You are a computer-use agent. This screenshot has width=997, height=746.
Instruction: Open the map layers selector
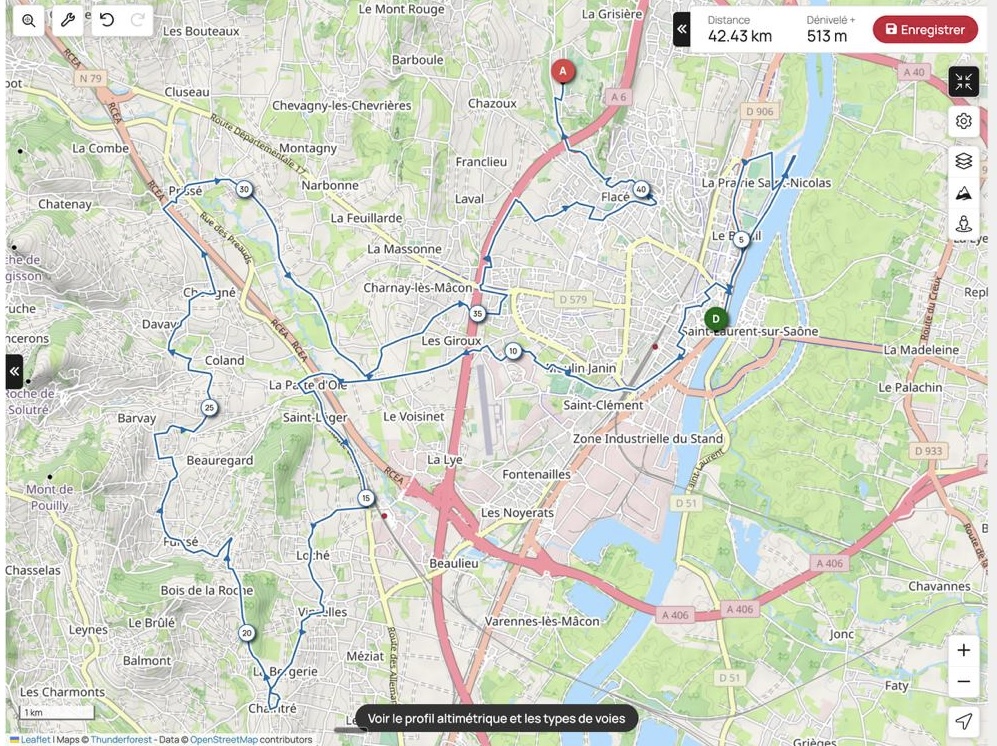(963, 161)
